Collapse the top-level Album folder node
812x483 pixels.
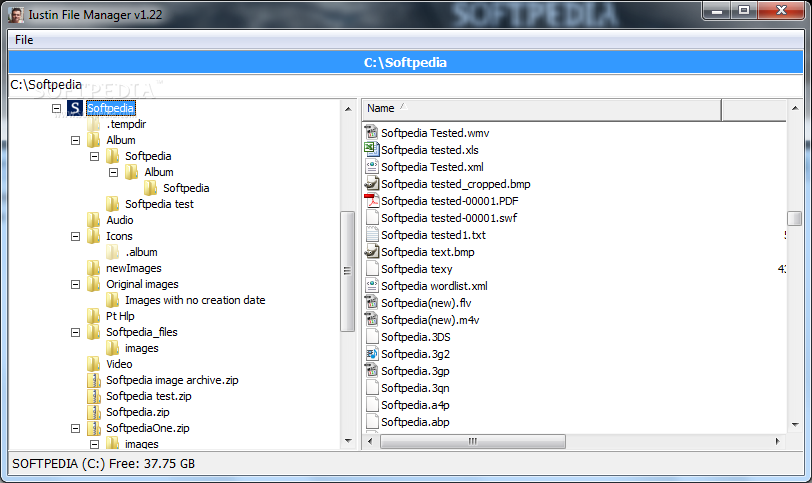click(76, 140)
